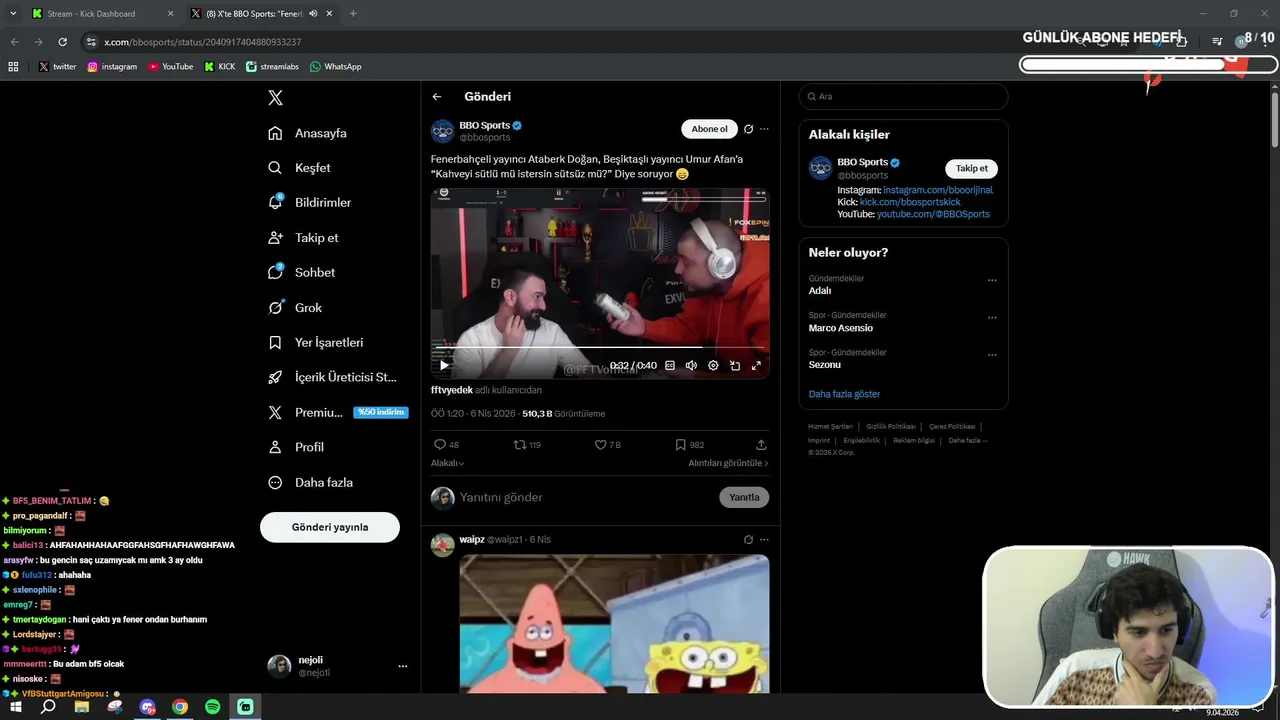Click the share post icon
The width and height of the screenshot is (1280, 720).
click(x=761, y=445)
